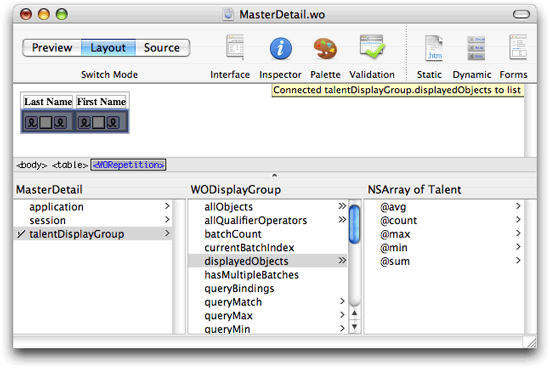Expand queryMax row arrow
This screenshot has height=370, width=550.
pos(342,315)
